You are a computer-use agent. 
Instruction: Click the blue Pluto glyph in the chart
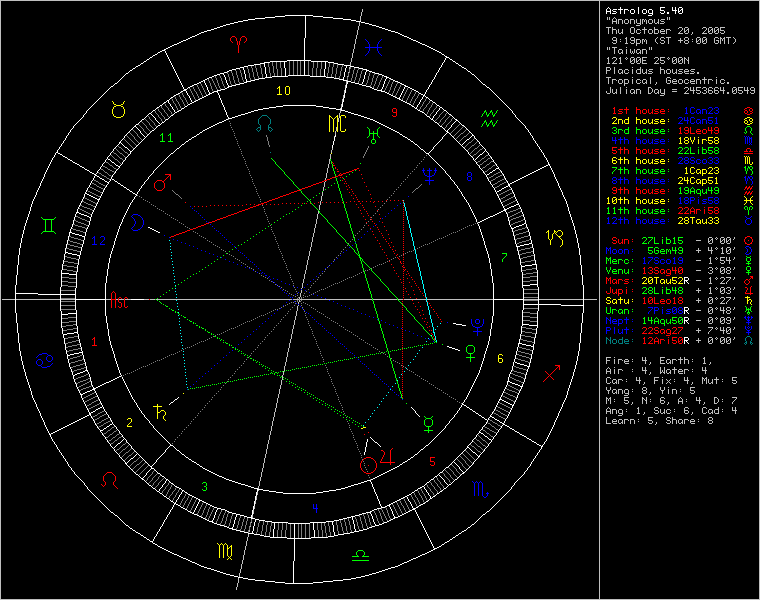point(477,327)
